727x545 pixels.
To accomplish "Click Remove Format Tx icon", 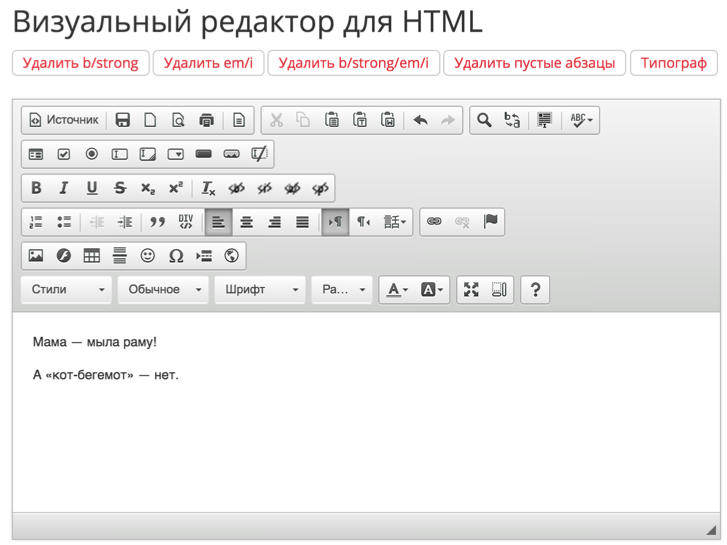I will [208, 188].
